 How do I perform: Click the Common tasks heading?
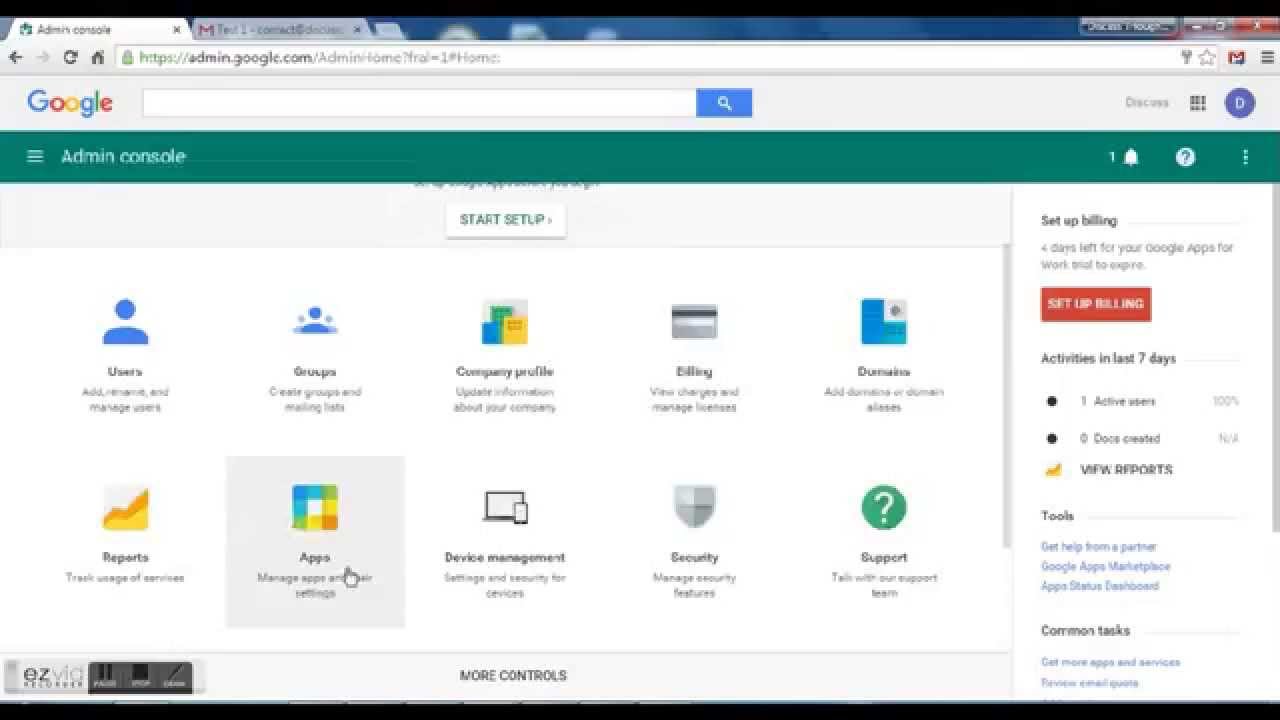(x=1085, y=631)
